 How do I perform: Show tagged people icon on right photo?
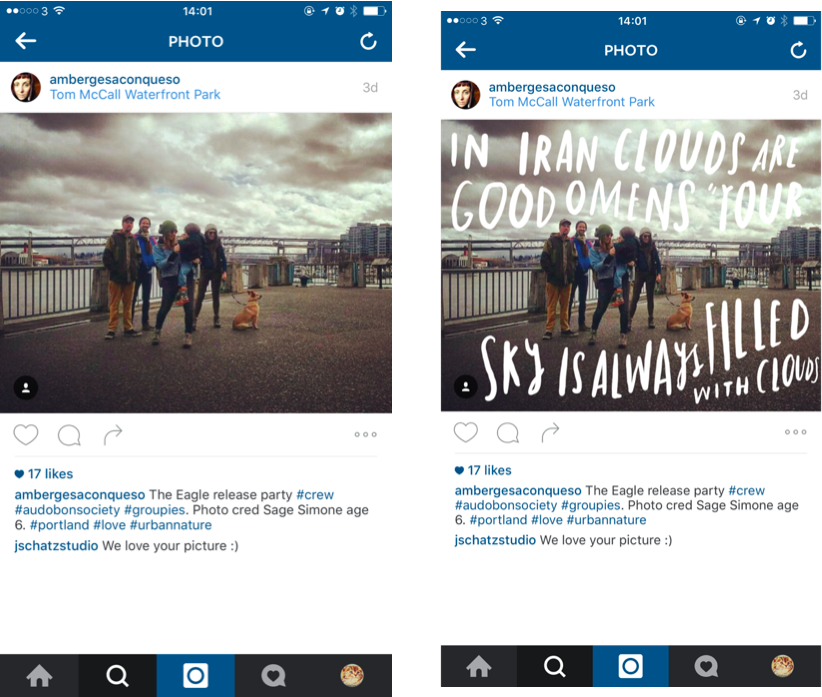(x=466, y=387)
